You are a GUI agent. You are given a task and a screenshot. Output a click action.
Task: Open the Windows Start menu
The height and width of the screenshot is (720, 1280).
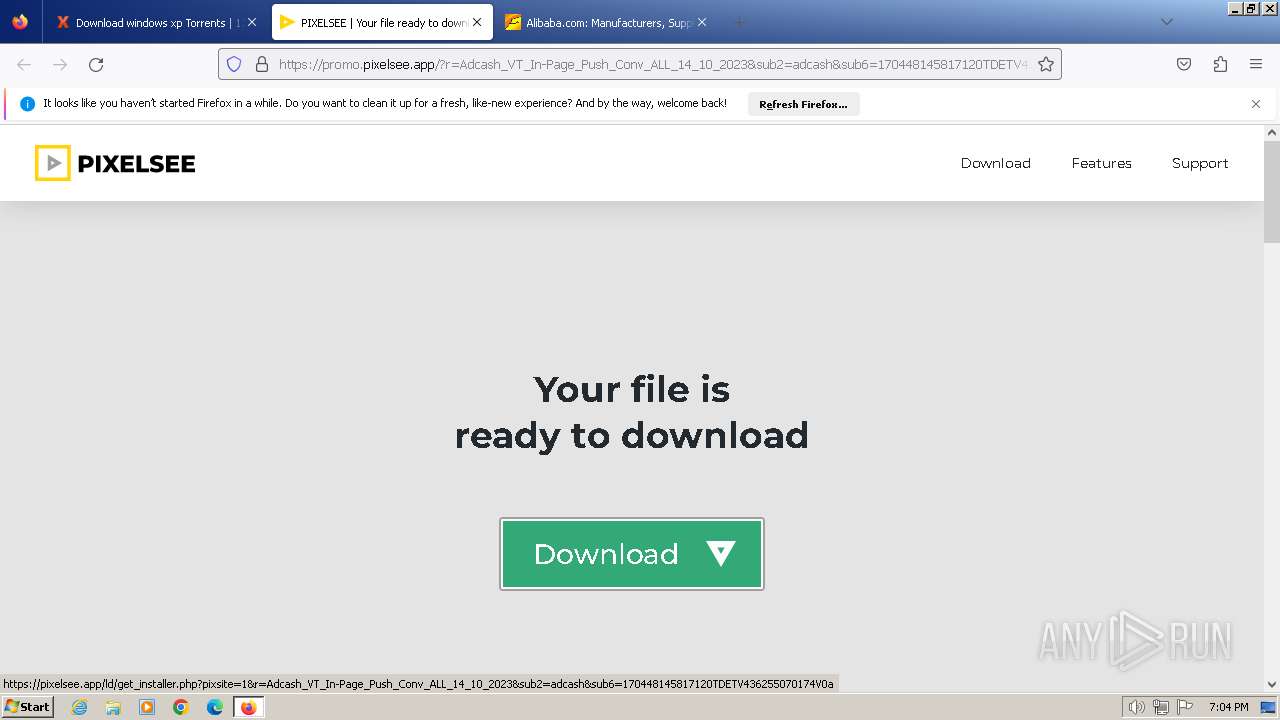point(27,707)
